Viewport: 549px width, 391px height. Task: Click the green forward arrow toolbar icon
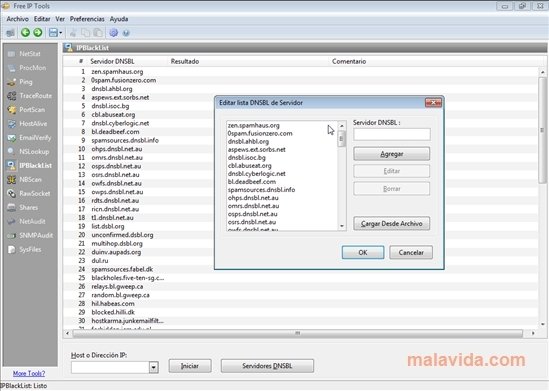coord(37,33)
